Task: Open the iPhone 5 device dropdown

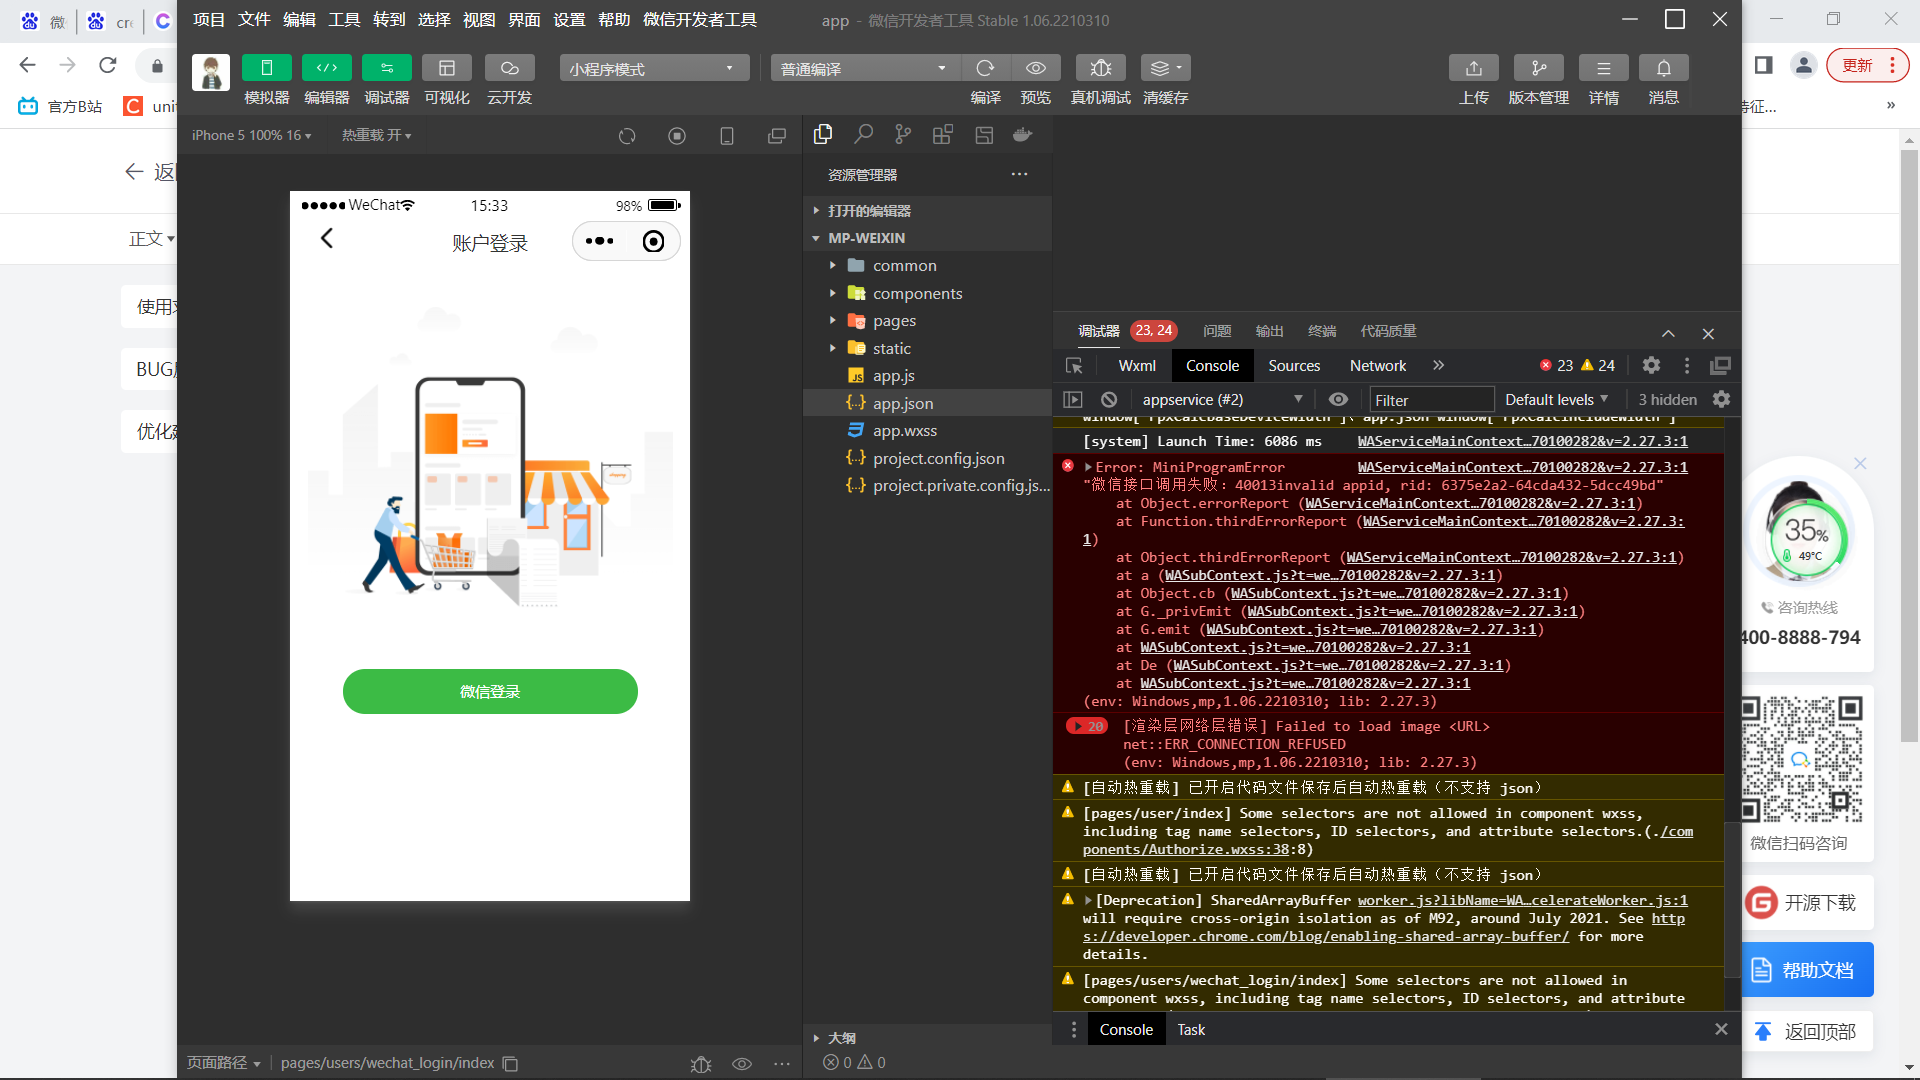Action: pos(251,135)
